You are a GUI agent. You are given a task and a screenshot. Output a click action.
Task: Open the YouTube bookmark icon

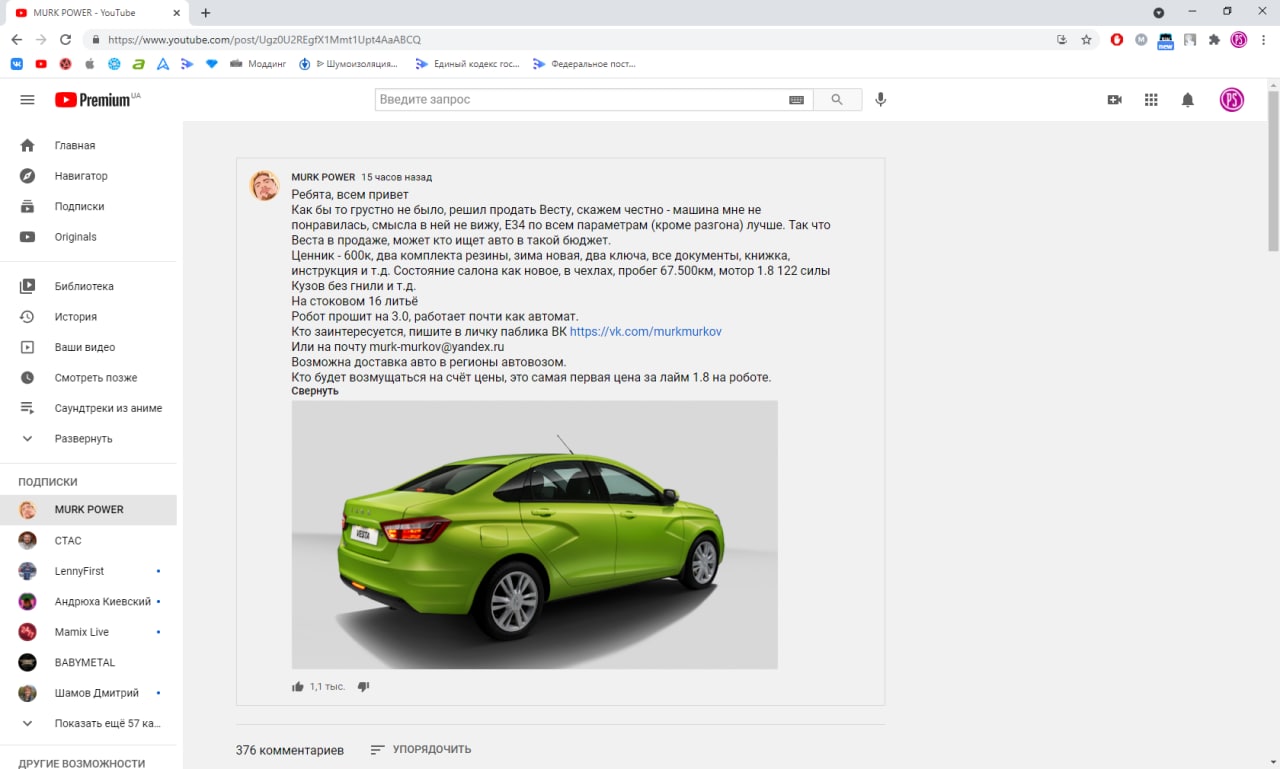tap(41, 64)
